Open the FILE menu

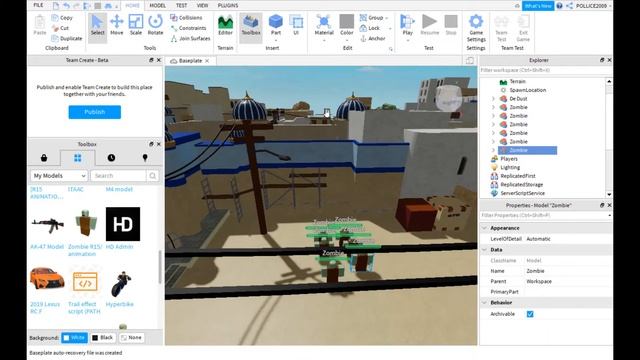point(38,5)
